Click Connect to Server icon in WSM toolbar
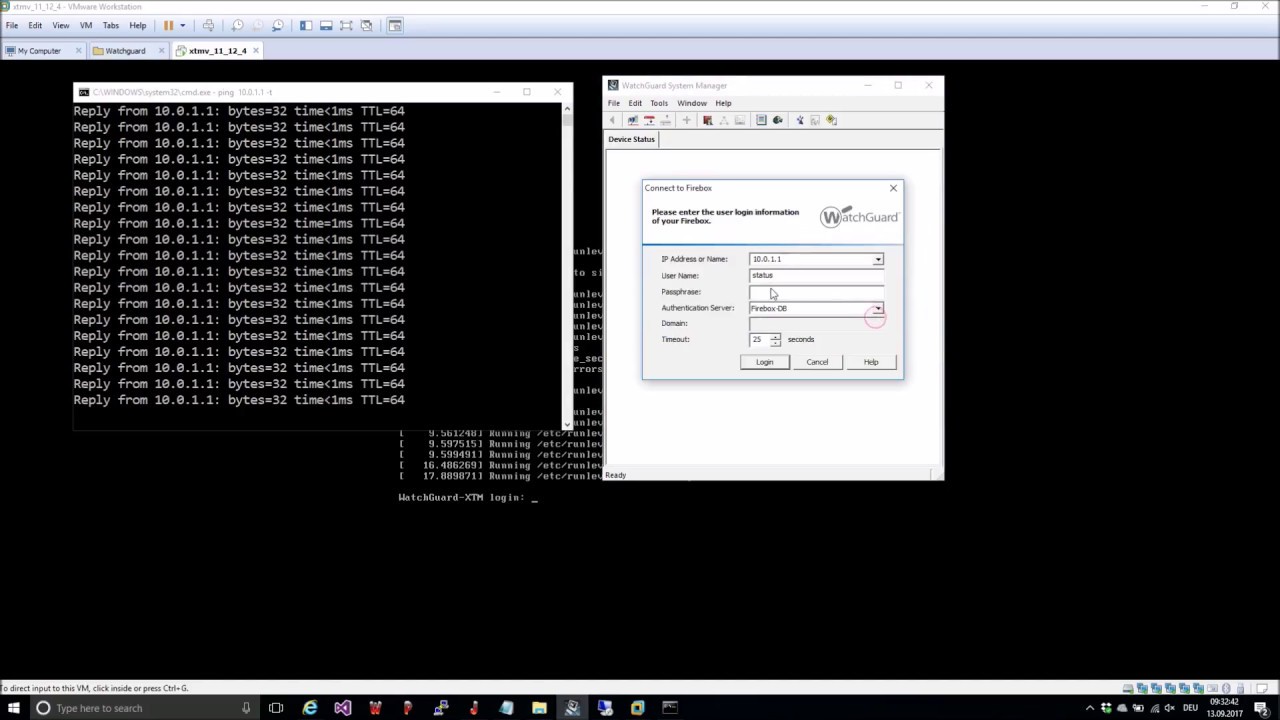The height and width of the screenshot is (720, 1280). coord(649,120)
